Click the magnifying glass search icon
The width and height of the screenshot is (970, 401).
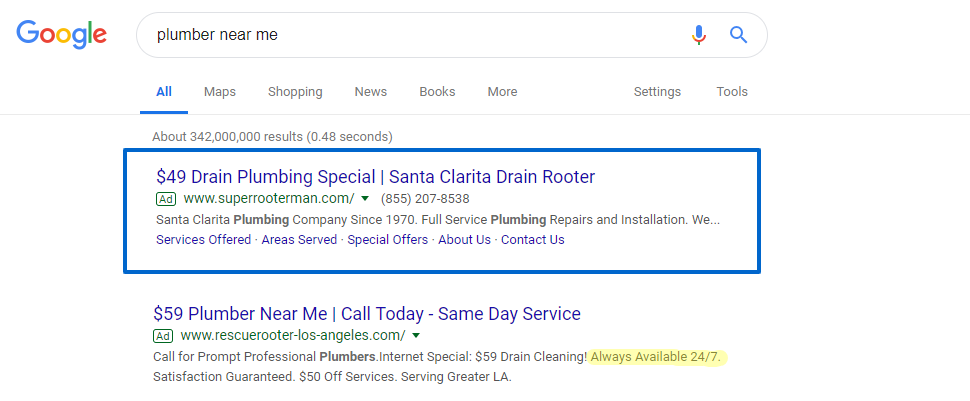click(x=739, y=35)
